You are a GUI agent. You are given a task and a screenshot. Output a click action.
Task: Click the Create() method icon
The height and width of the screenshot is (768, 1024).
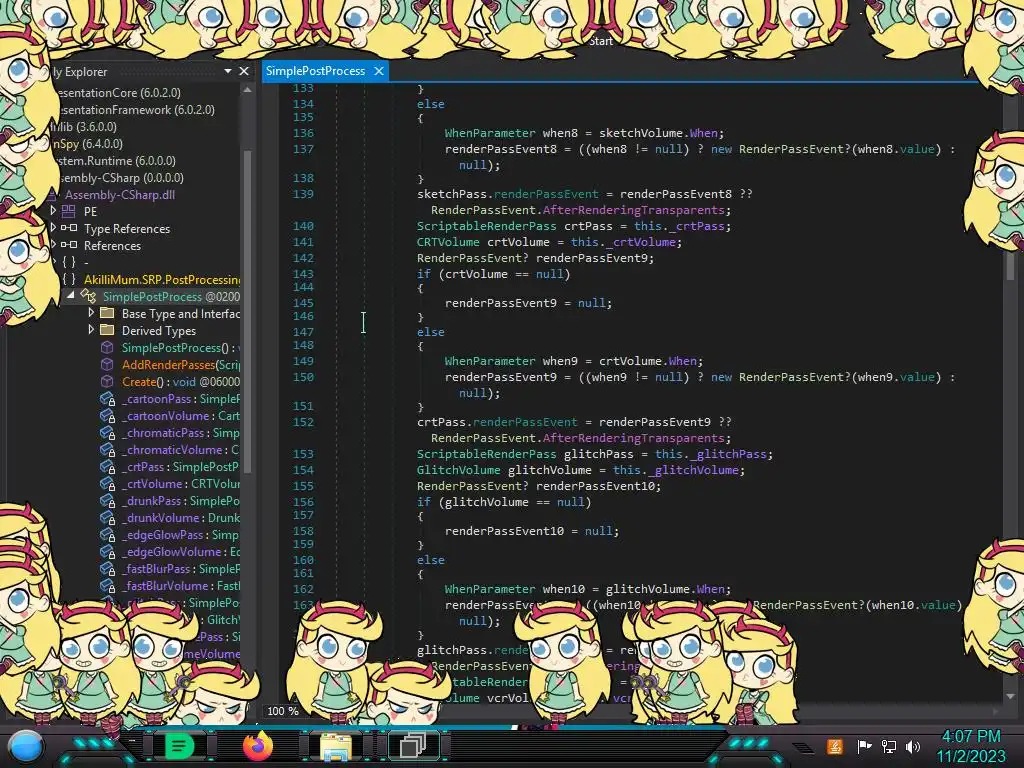[107, 381]
